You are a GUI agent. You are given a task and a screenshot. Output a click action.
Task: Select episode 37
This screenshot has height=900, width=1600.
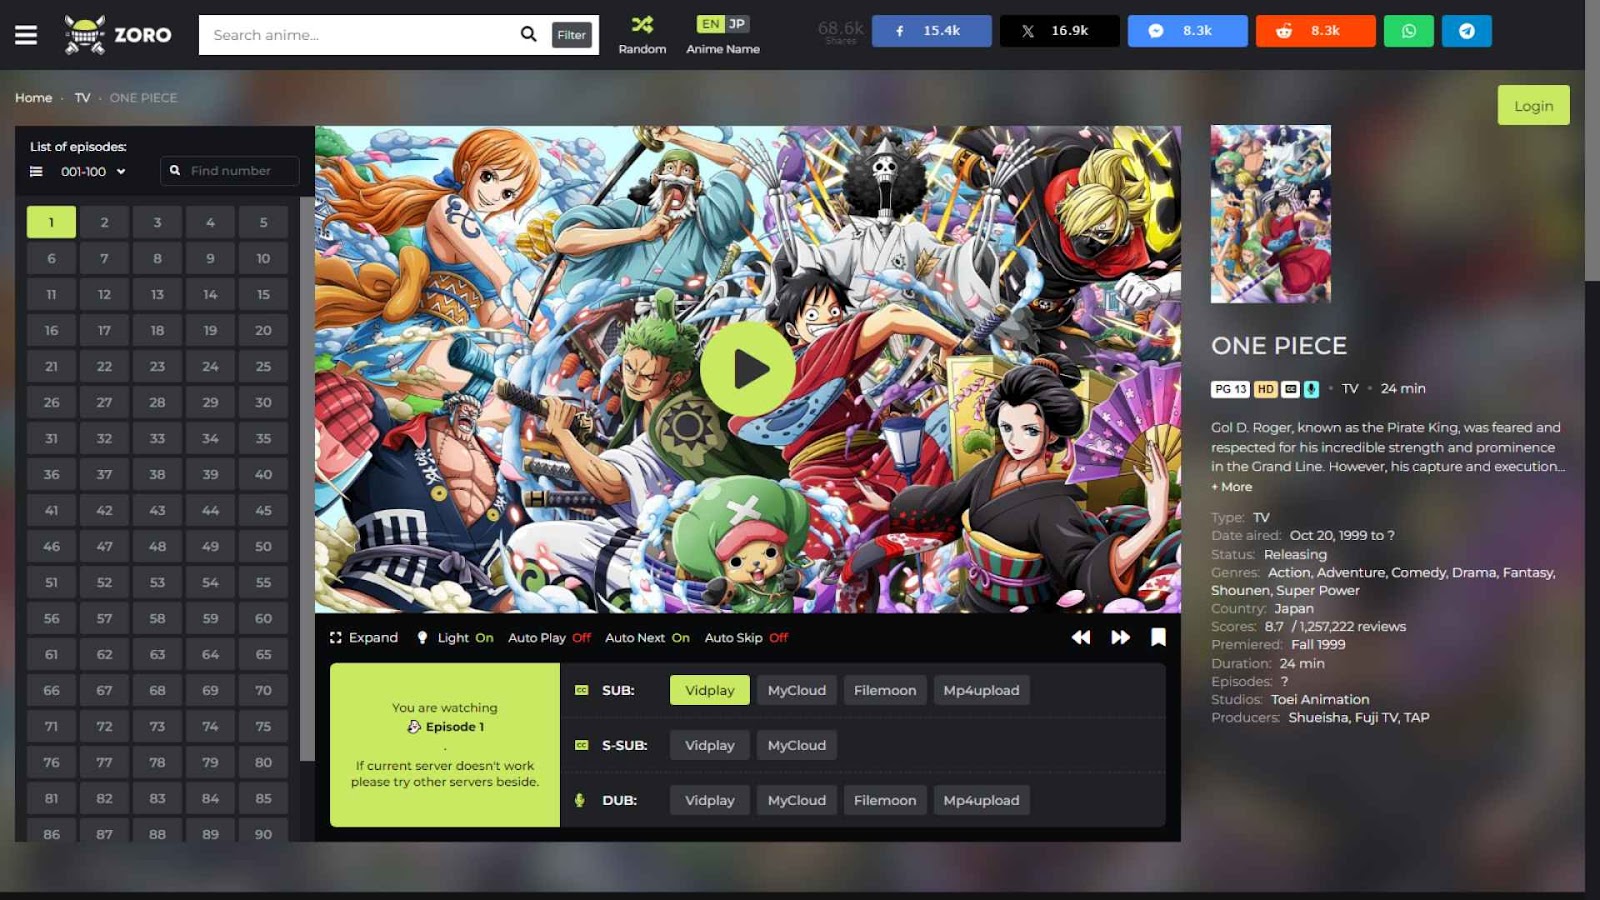[x=104, y=474]
